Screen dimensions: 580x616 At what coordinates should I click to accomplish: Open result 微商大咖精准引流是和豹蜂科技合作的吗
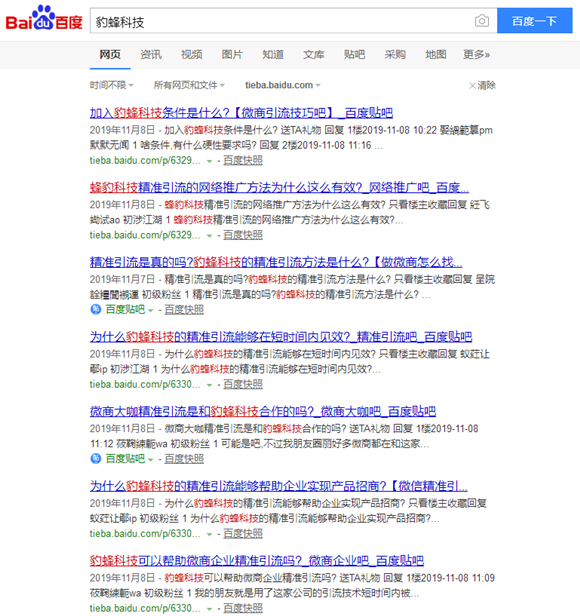tap(263, 412)
